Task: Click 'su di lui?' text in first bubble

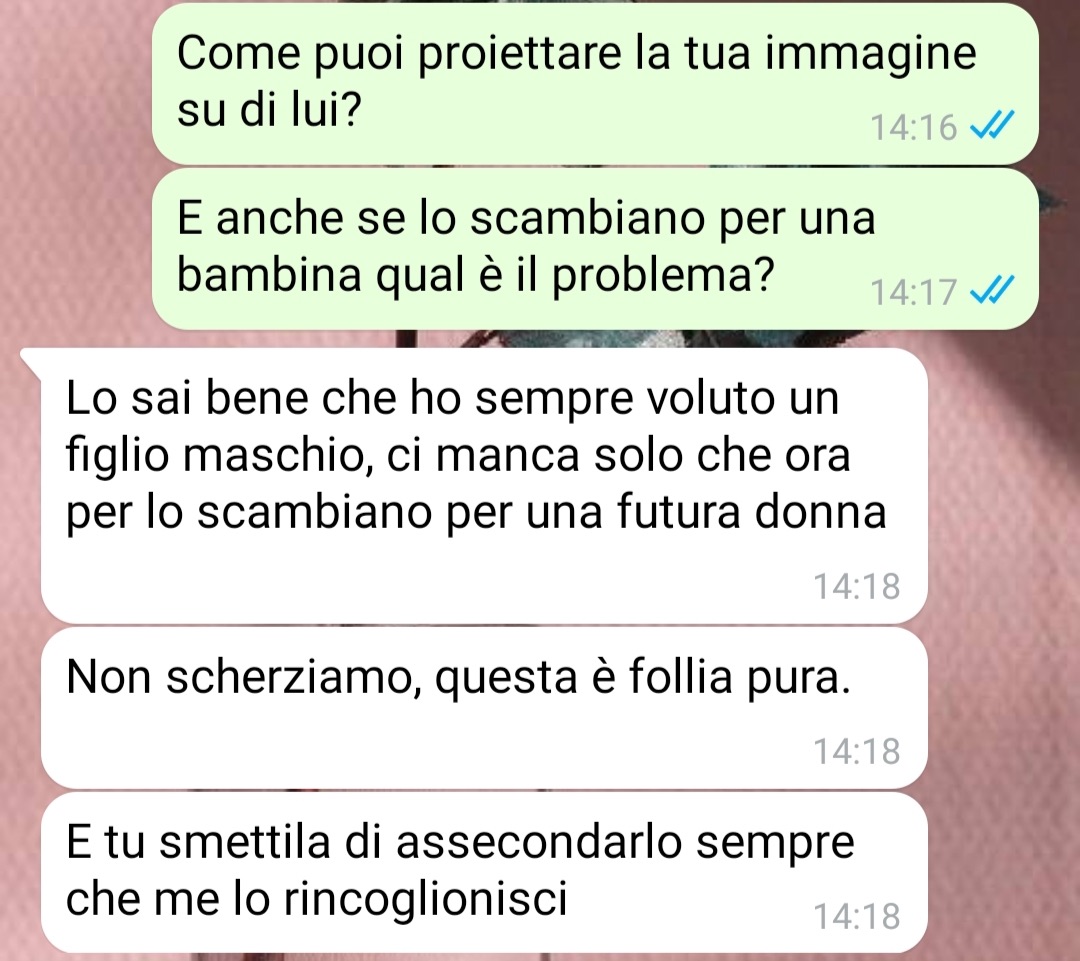Action: coord(269,110)
